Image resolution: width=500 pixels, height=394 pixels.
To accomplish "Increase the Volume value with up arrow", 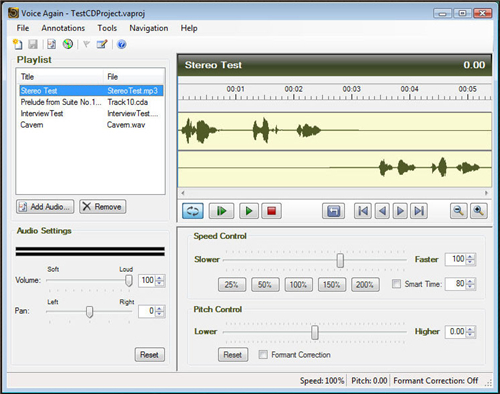I will (x=160, y=278).
